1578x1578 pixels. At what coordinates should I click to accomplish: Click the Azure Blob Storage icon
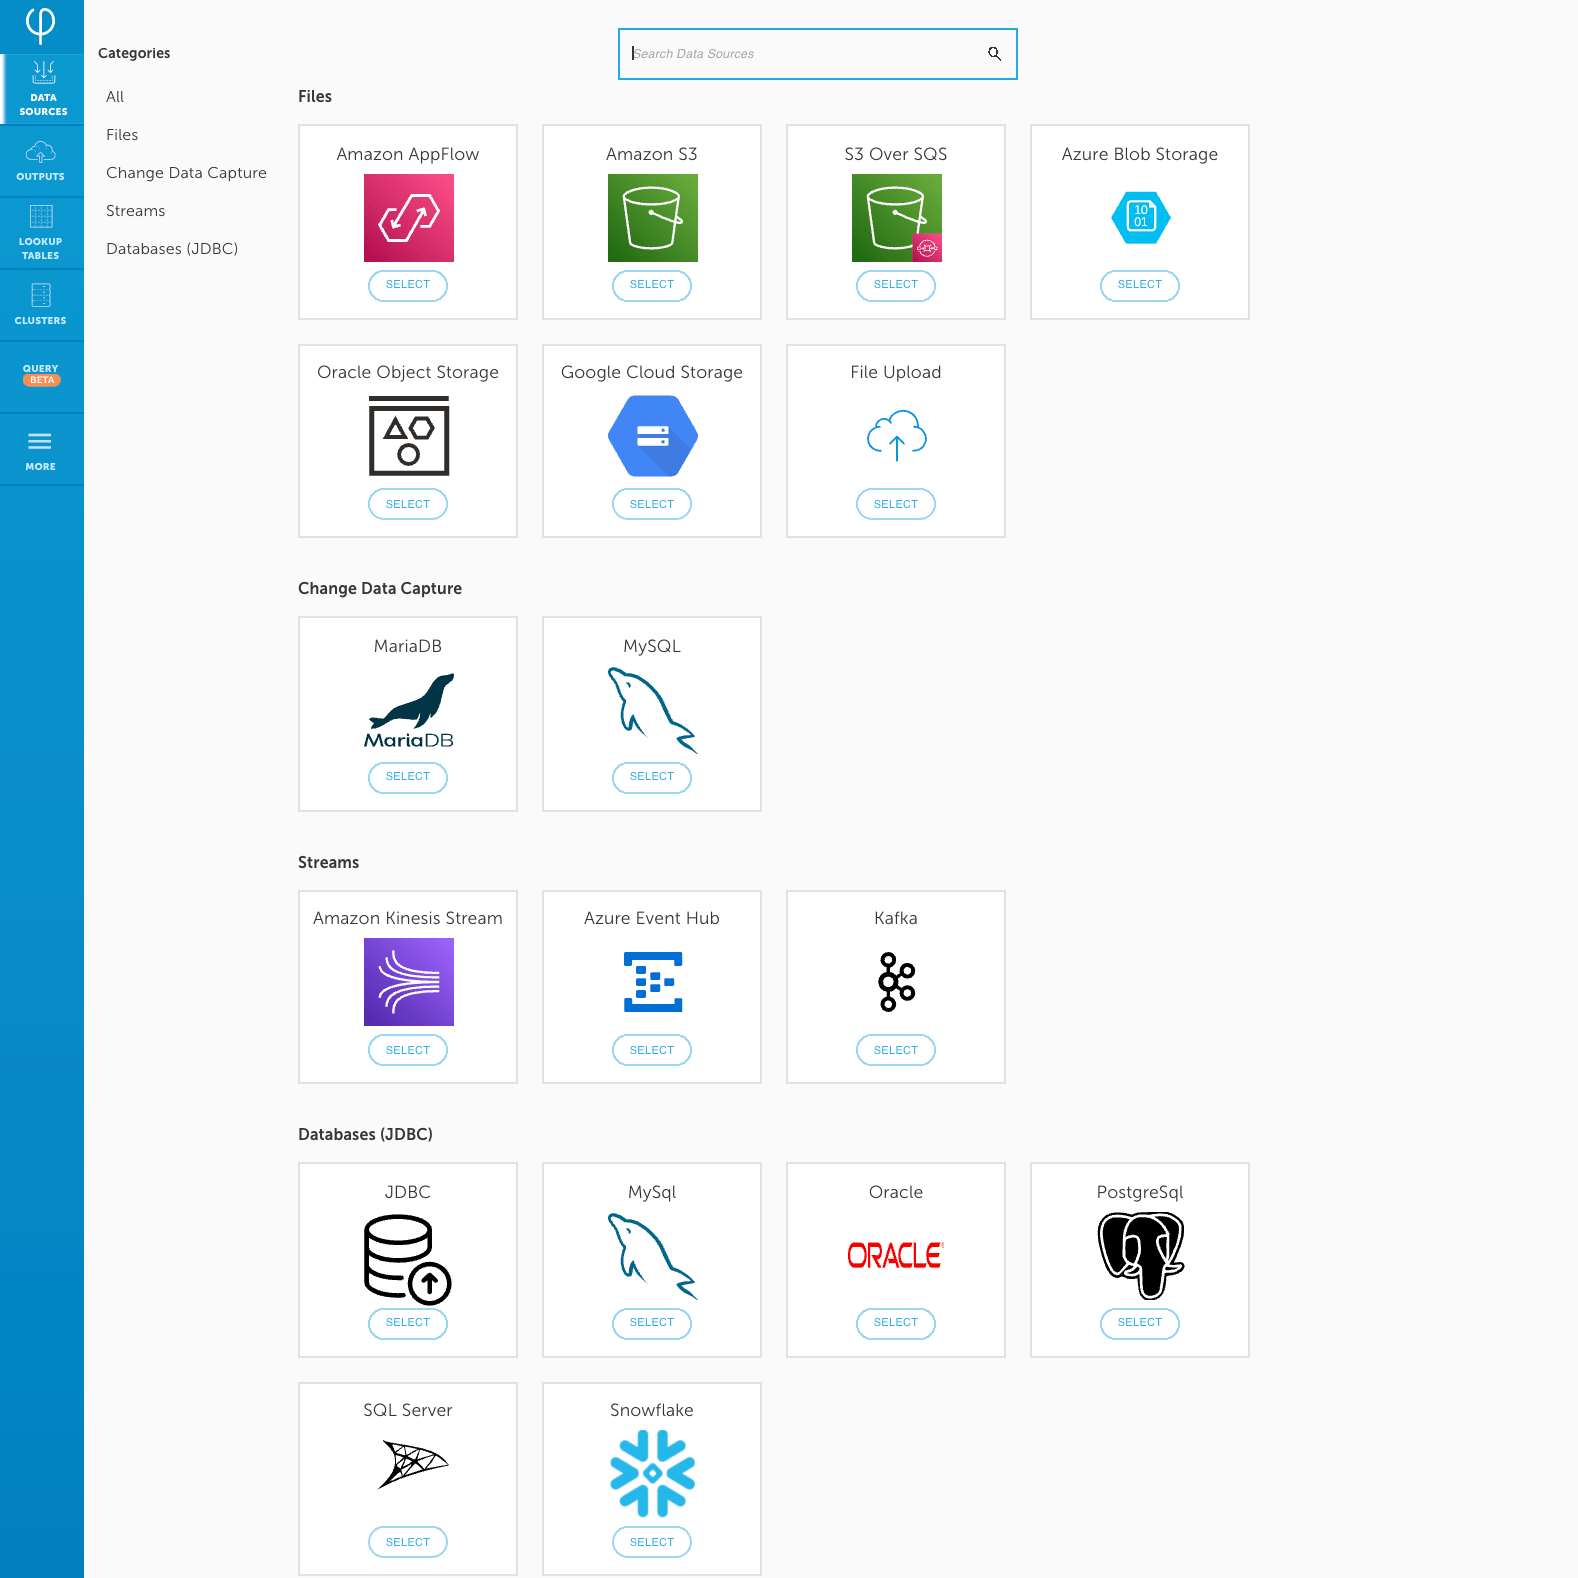[1141, 217]
